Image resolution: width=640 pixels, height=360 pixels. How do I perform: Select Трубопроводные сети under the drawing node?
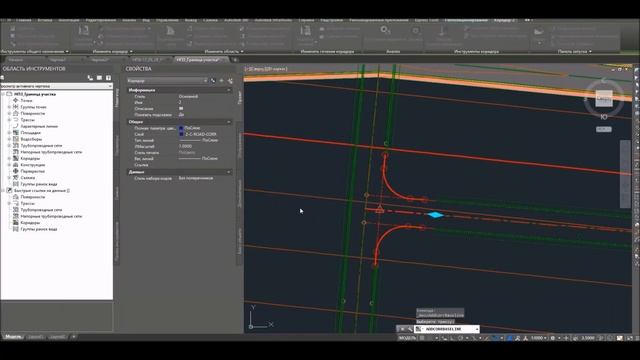pos(41,146)
